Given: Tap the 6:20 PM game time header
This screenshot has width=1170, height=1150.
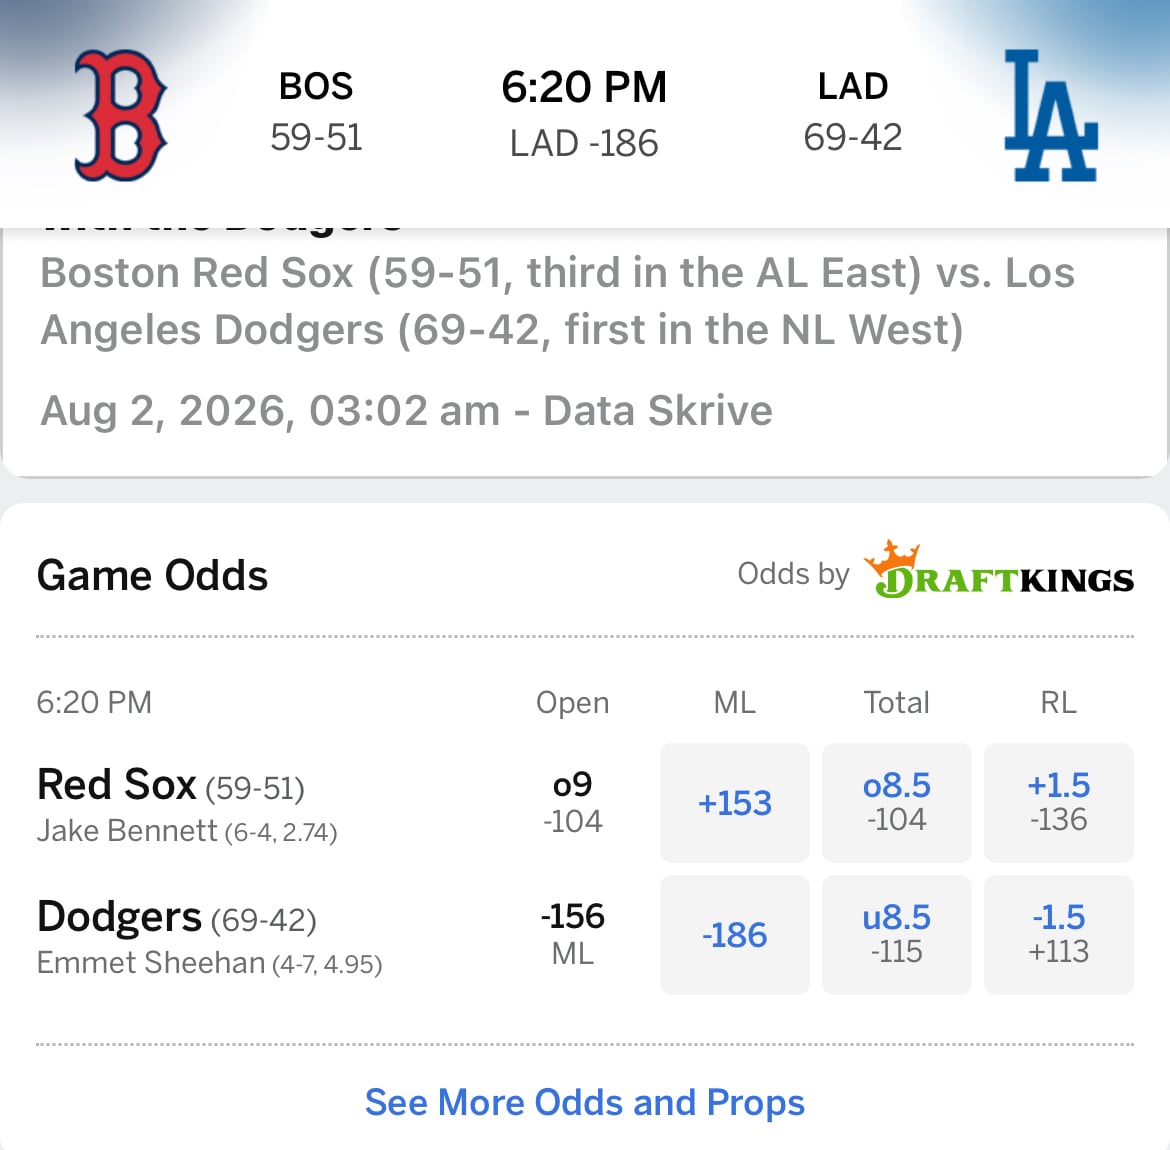Looking at the screenshot, I should coord(584,87).
